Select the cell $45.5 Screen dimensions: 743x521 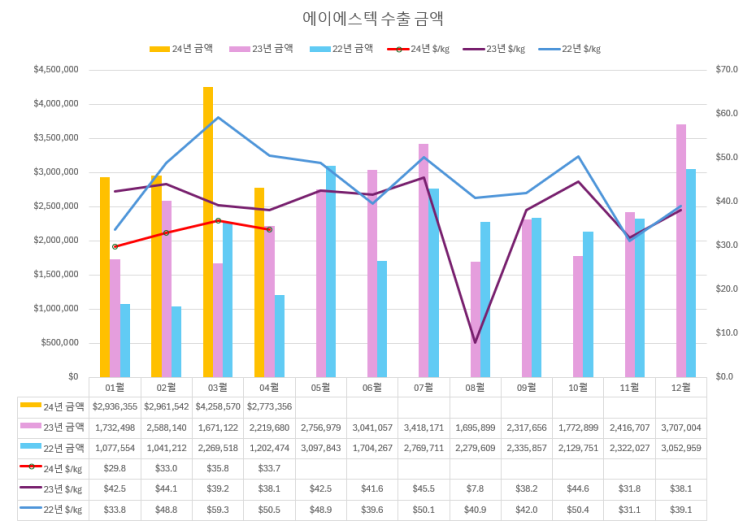click(x=424, y=489)
